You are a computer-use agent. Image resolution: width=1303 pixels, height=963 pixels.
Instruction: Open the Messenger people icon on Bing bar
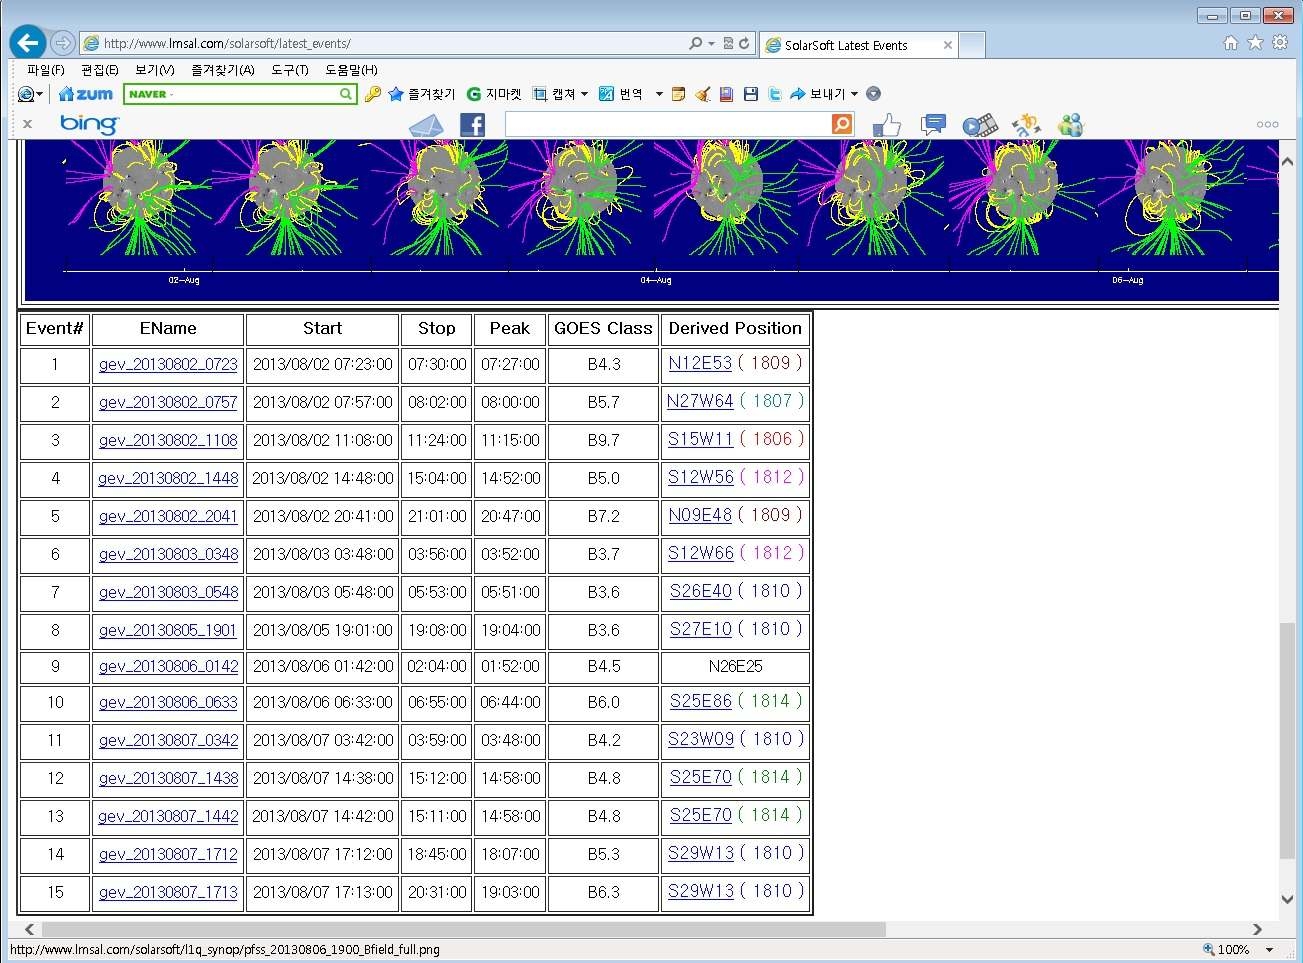1071,125
